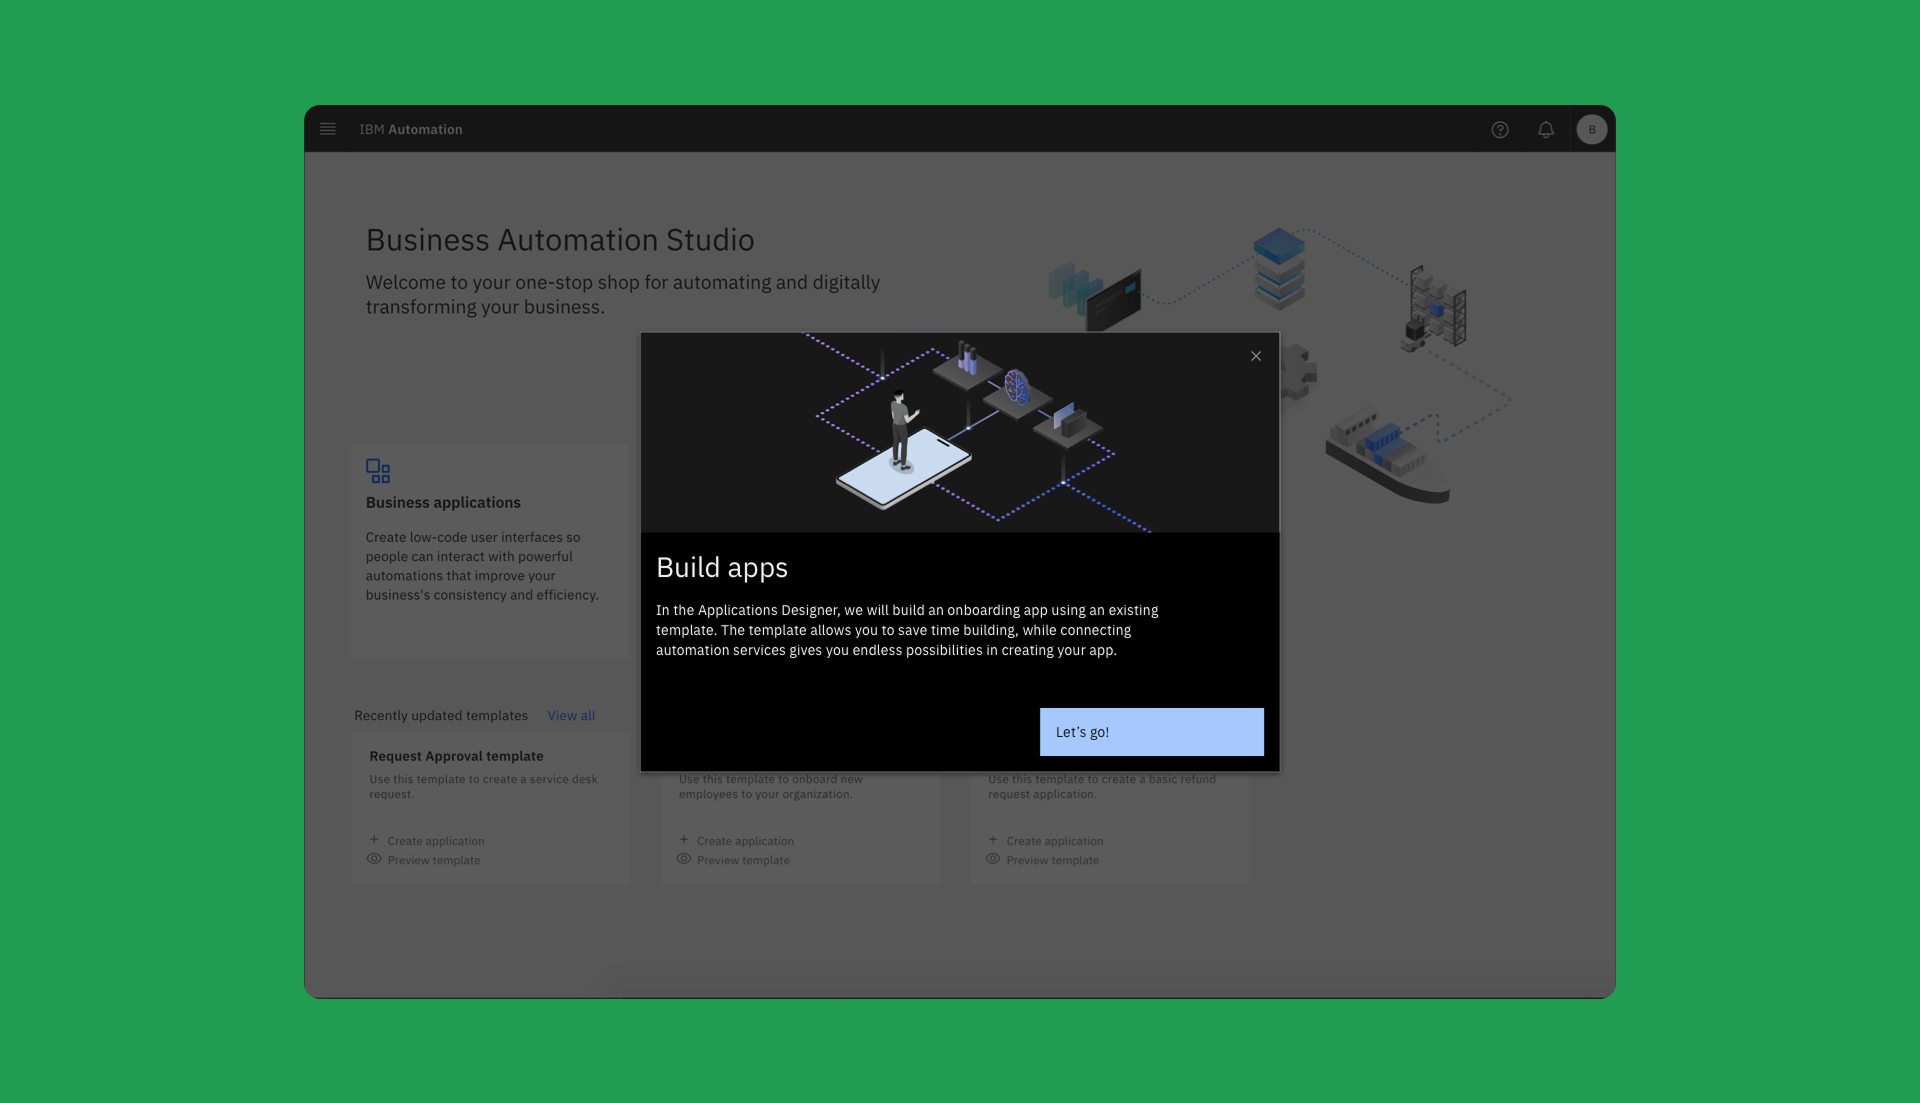Screen dimensions: 1920x1103
Task: Click the "Create low-code user interfaces" description
Action: coord(482,566)
